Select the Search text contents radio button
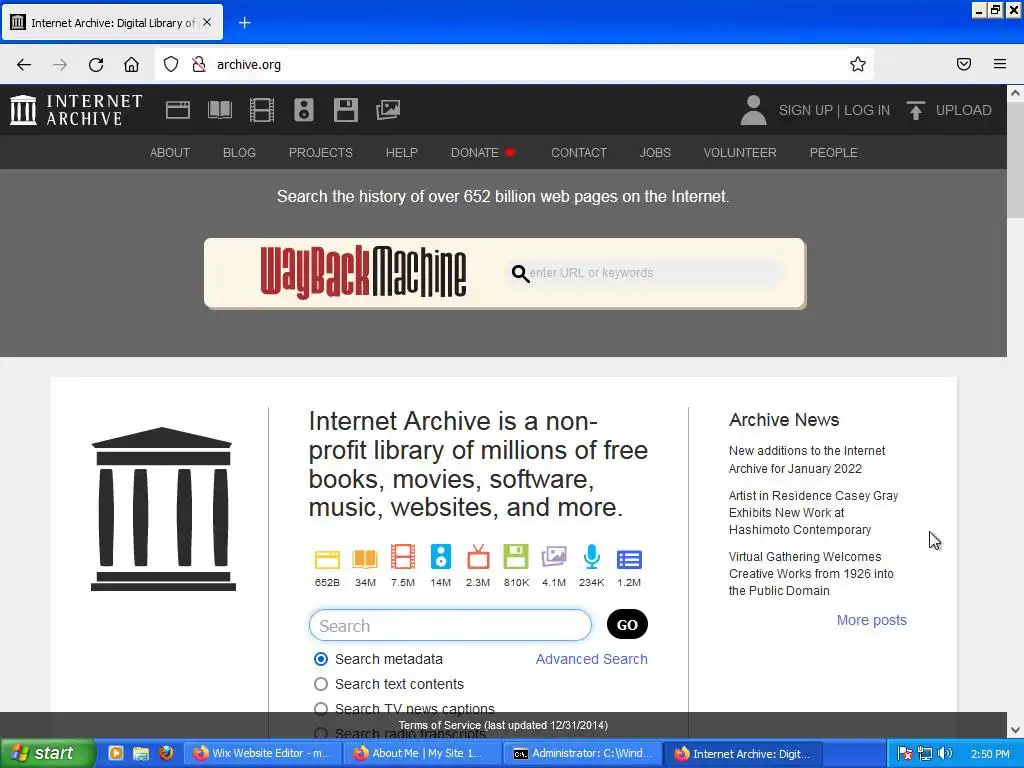Image resolution: width=1024 pixels, height=768 pixels. click(x=321, y=684)
